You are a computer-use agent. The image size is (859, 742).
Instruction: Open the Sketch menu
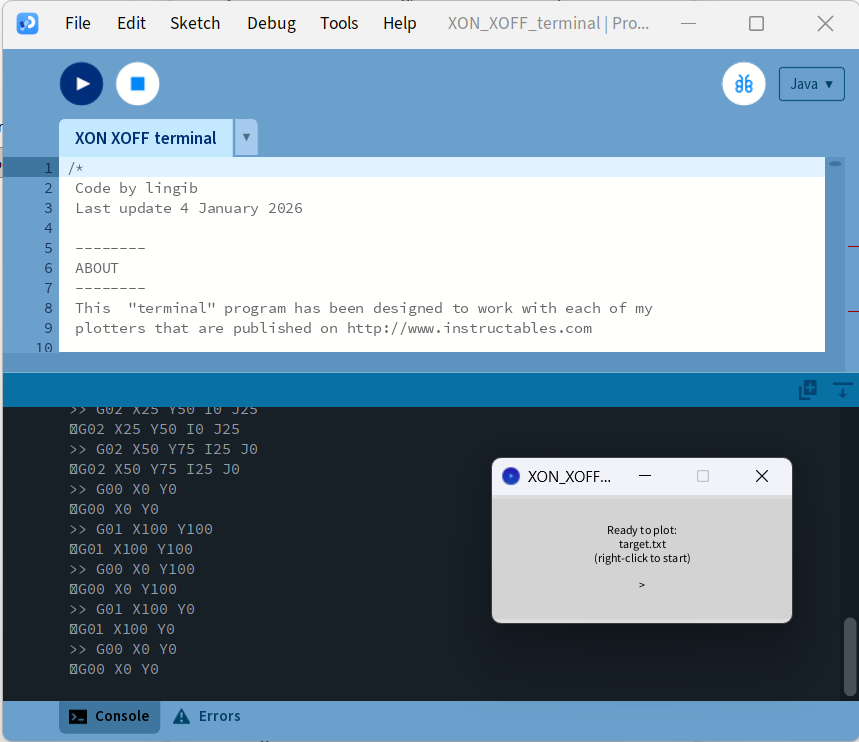pos(195,24)
